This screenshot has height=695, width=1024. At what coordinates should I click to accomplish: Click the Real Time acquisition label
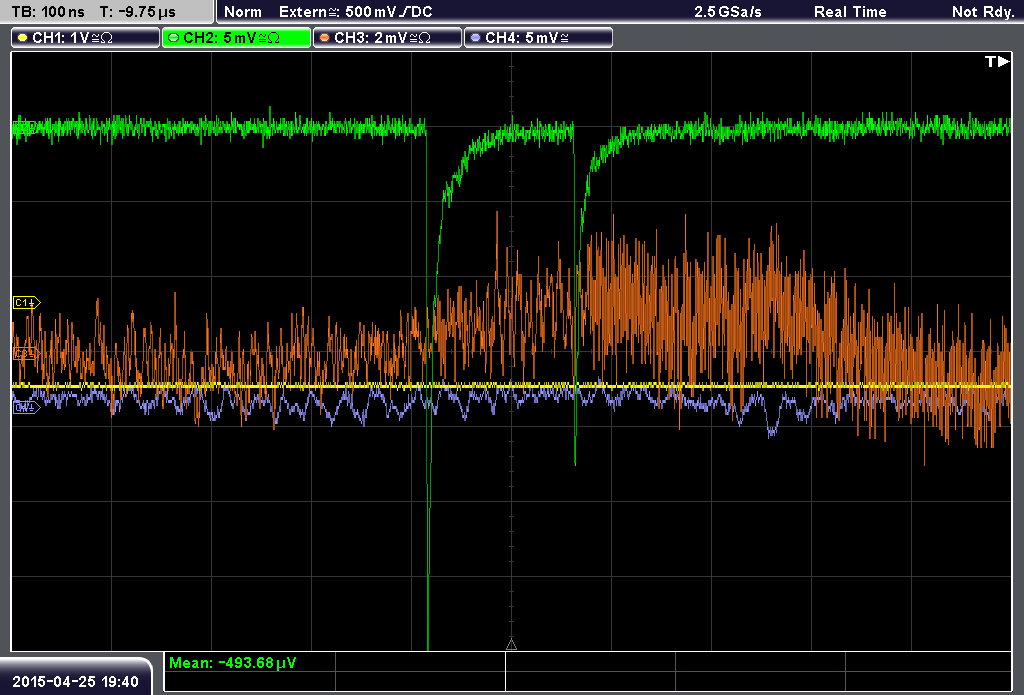pos(850,12)
